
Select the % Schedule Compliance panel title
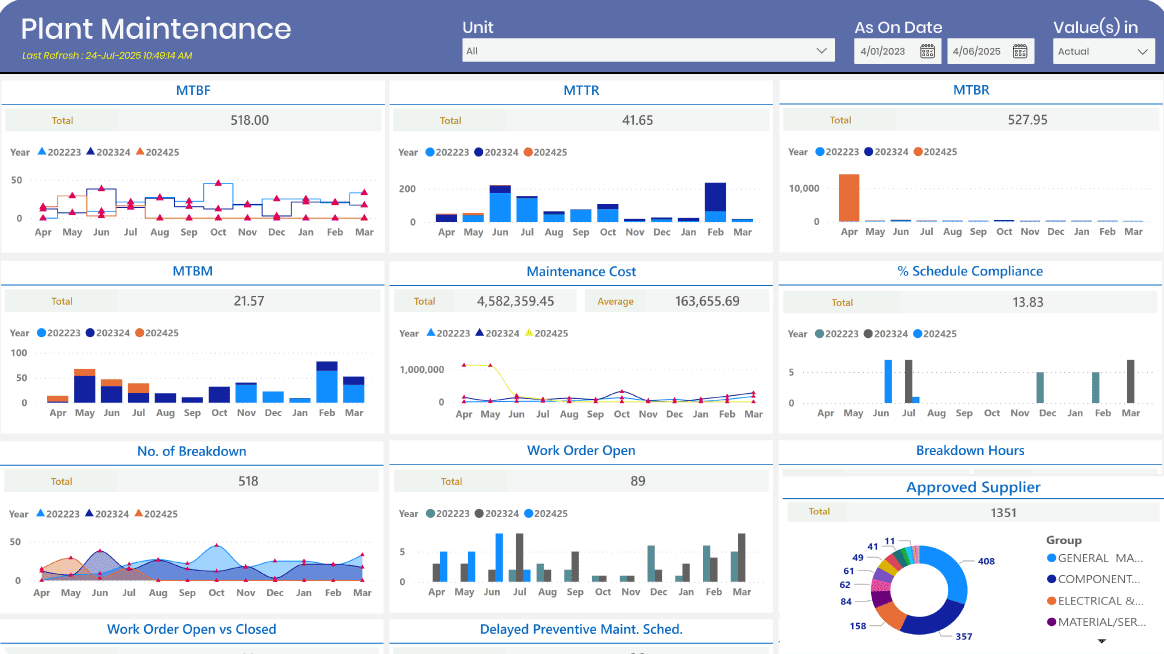(x=970, y=272)
